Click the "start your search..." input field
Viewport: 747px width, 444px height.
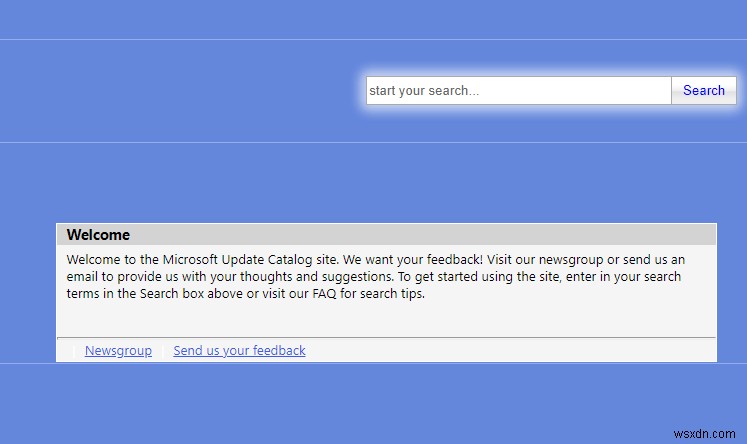(x=518, y=91)
